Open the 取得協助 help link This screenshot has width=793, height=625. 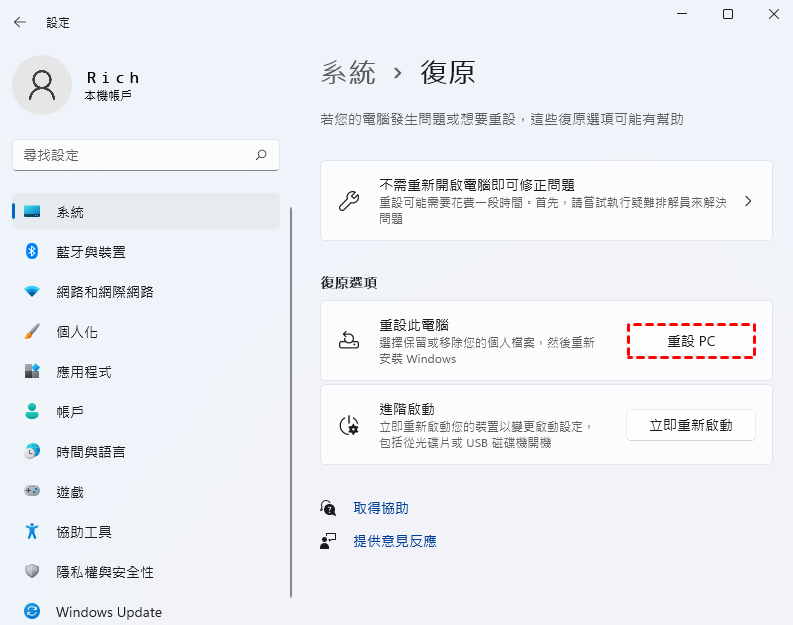381,508
